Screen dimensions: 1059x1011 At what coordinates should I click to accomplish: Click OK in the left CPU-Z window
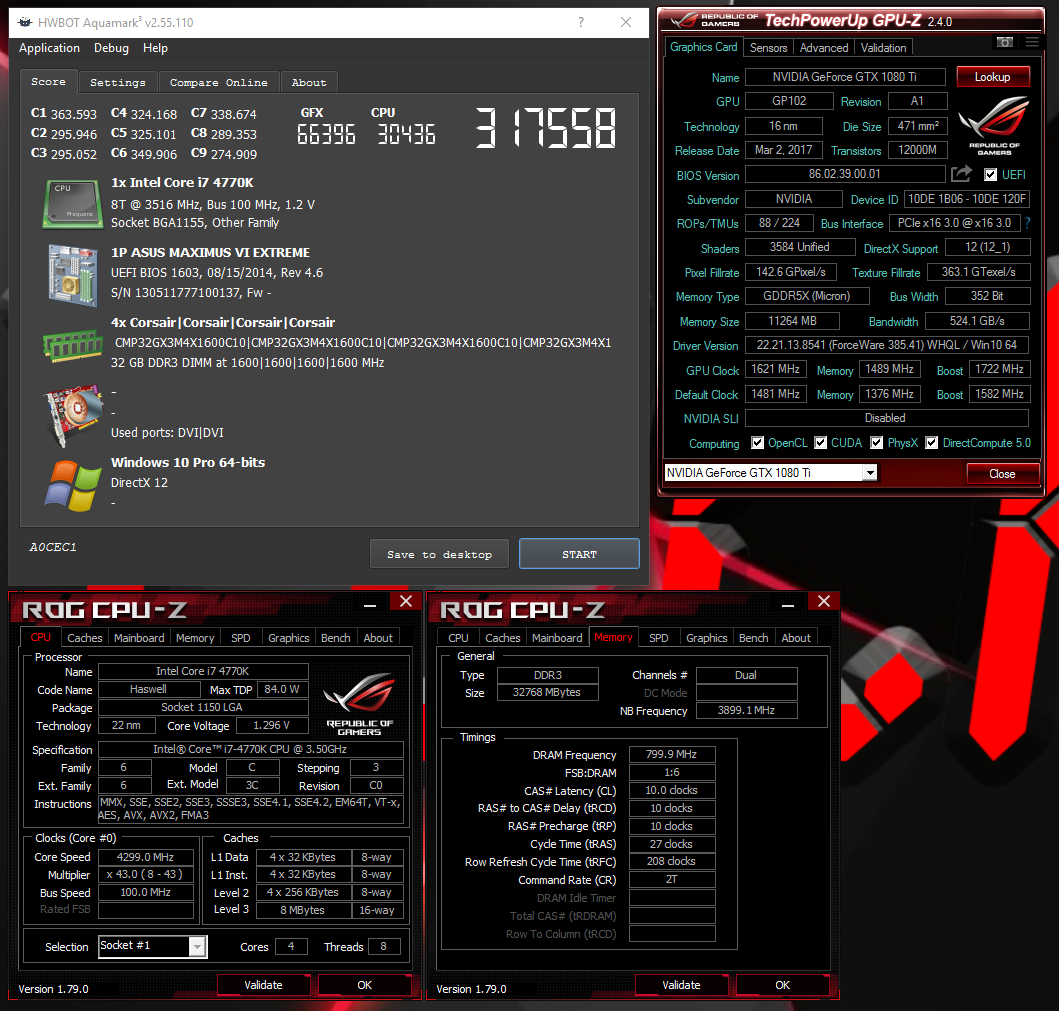point(365,985)
